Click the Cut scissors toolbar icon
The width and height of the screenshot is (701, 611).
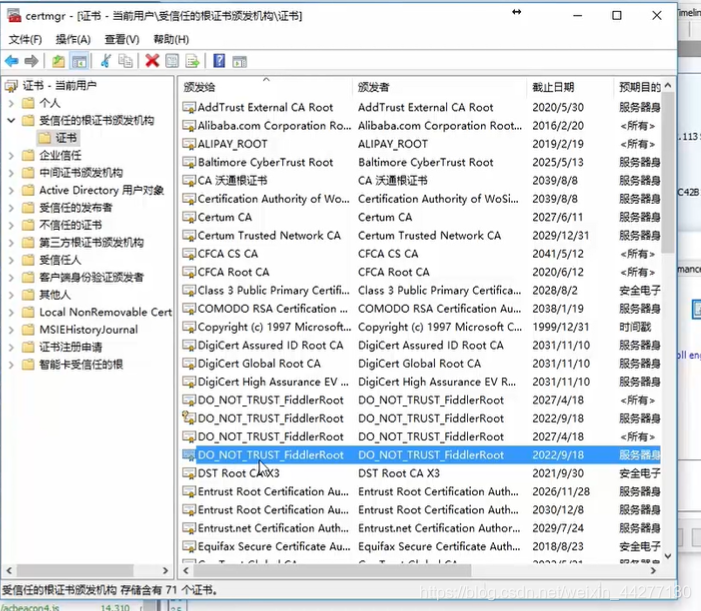coord(106,61)
